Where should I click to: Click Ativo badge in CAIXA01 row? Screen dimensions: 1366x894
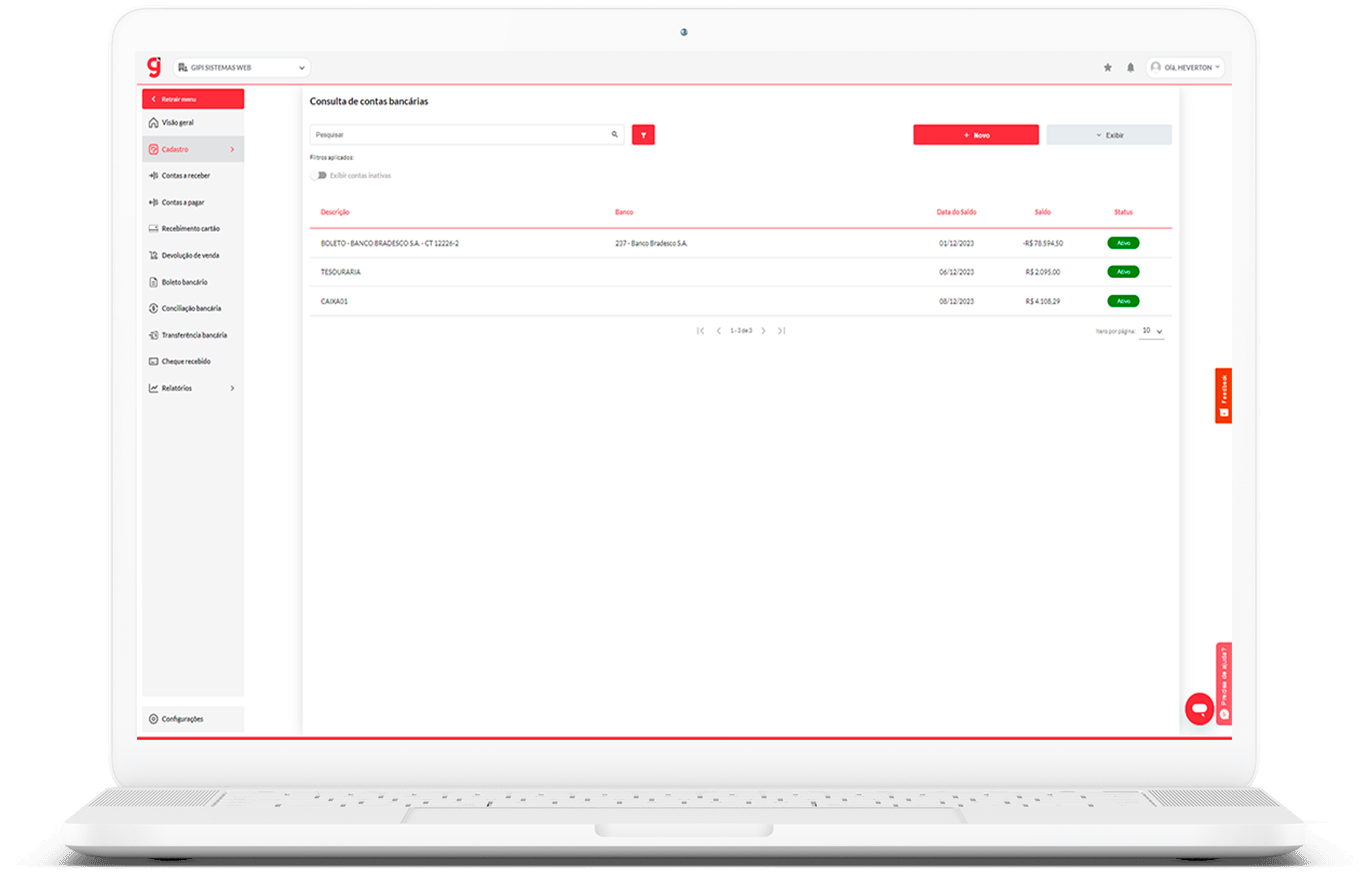point(1123,301)
